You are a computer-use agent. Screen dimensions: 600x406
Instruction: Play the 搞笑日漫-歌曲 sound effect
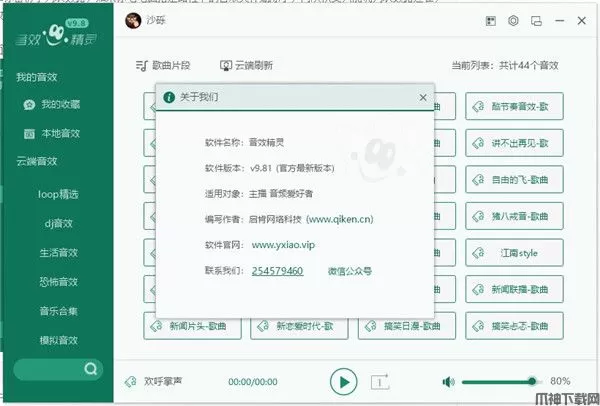(x=407, y=326)
